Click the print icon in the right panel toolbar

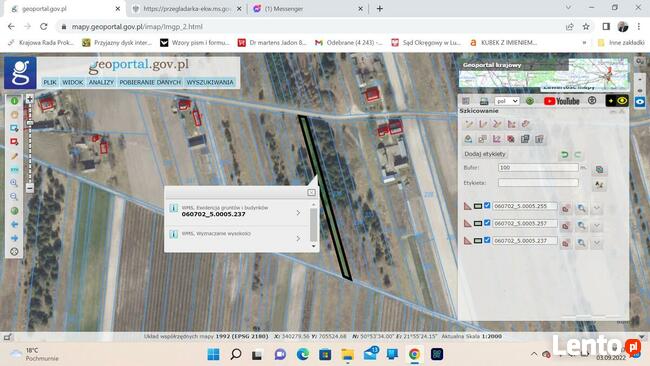coord(484,101)
